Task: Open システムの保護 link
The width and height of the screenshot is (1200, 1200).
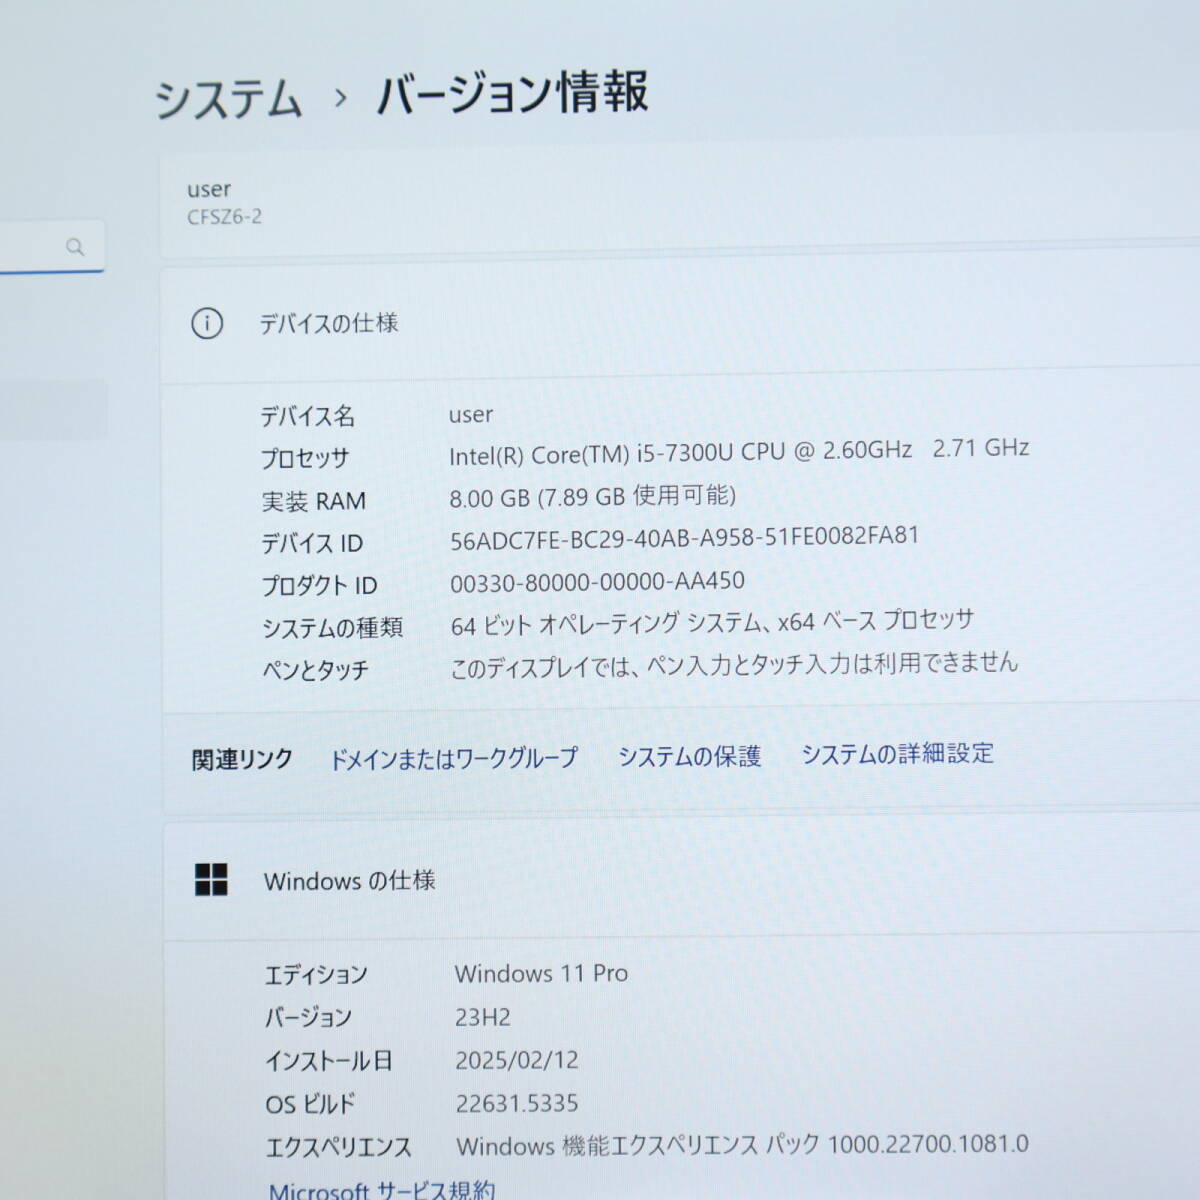Action: pos(689,756)
